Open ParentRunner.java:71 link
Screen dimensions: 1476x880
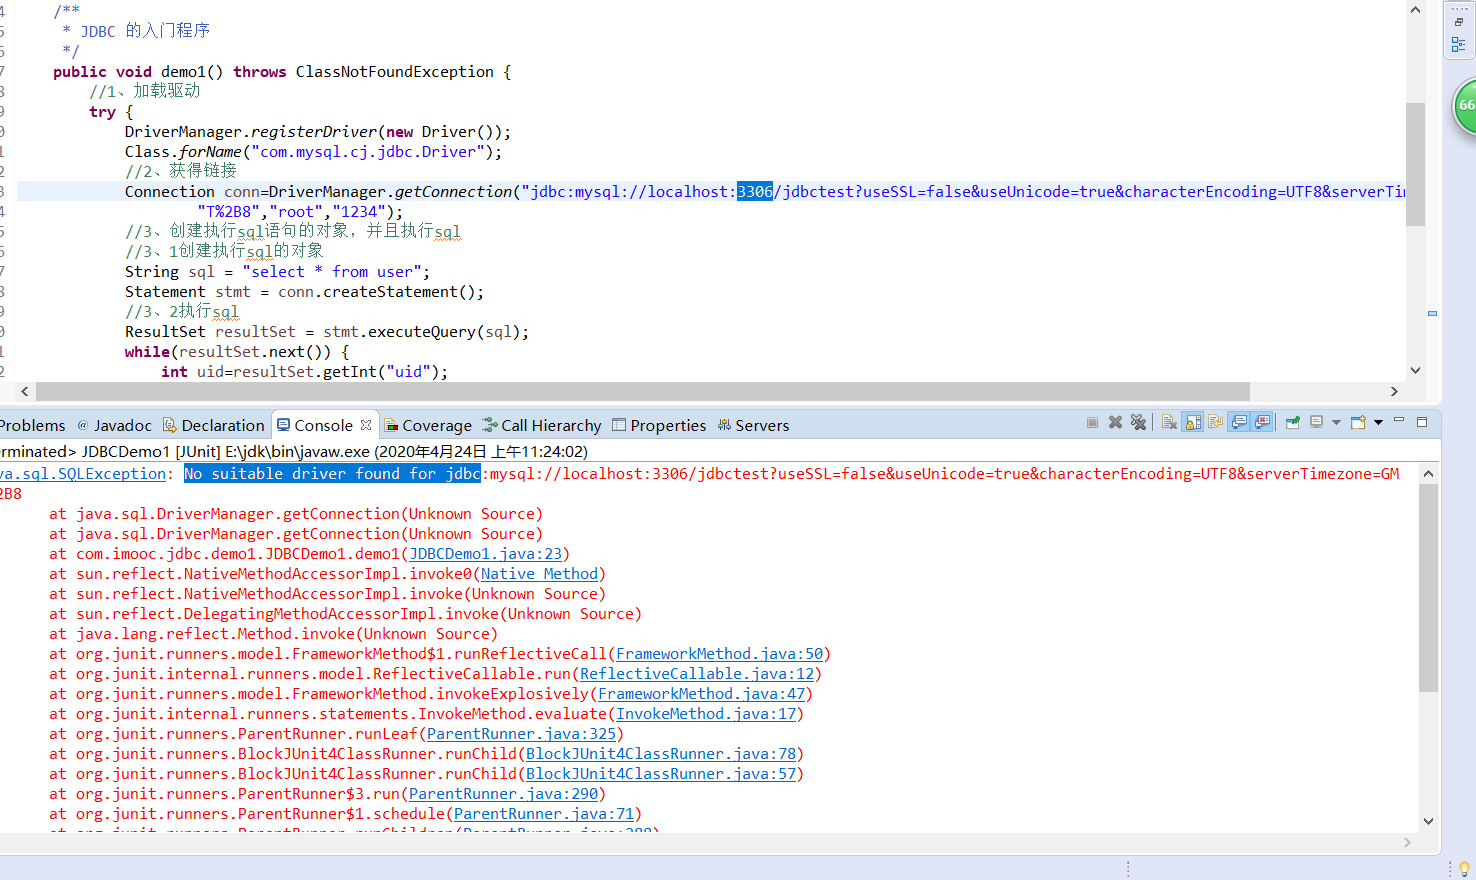point(544,814)
